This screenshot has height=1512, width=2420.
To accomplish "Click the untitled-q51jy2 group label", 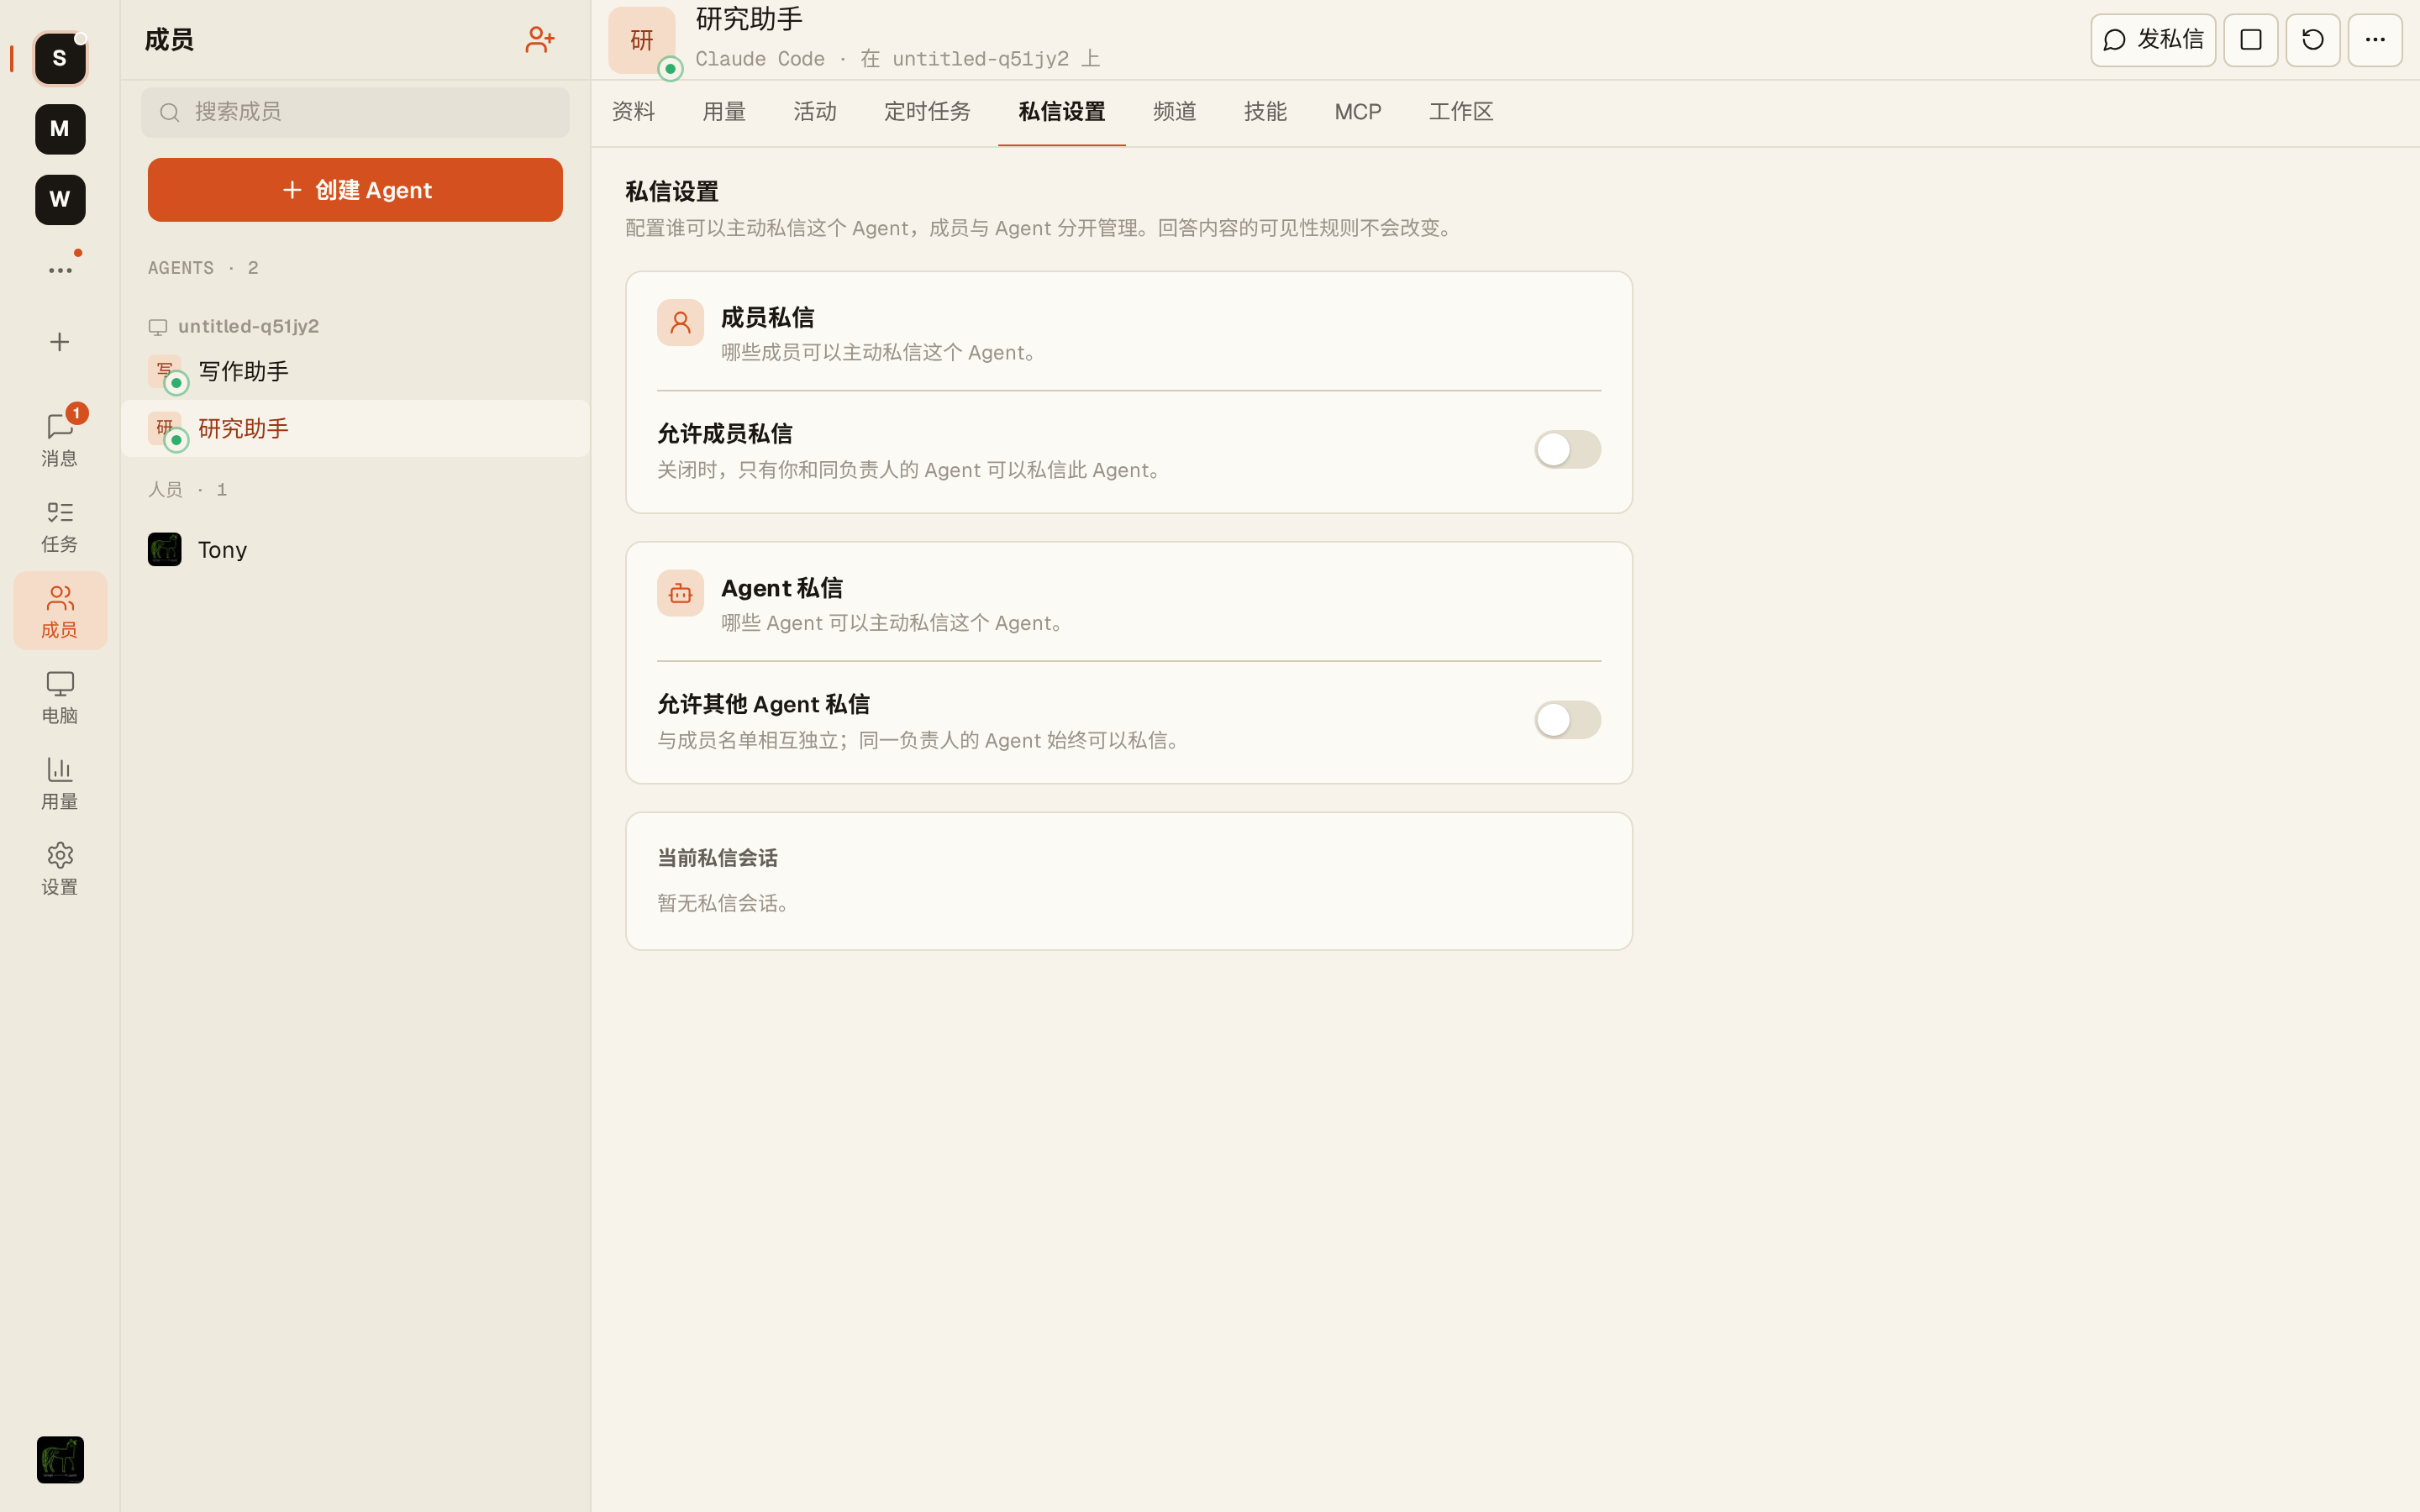I will click(x=249, y=327).
